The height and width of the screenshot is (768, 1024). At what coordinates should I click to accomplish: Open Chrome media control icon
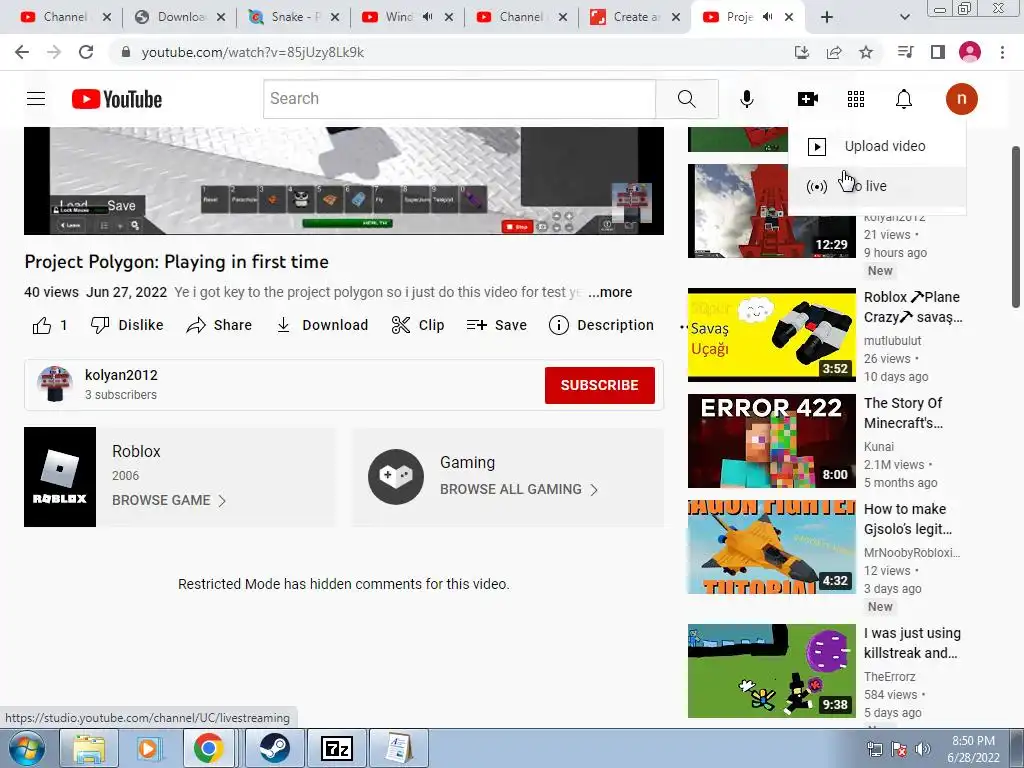click(905, 52)
